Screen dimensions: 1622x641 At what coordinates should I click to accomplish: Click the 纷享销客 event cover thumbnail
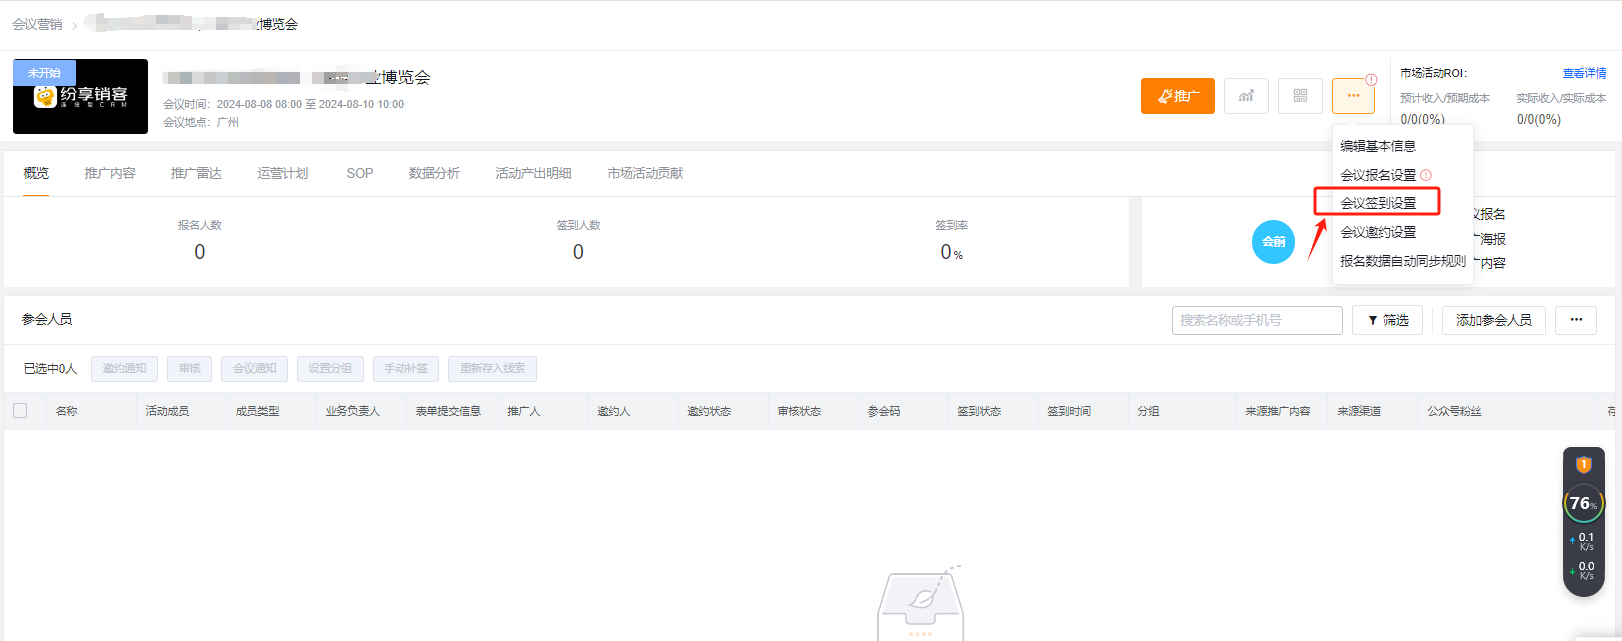[x=80, y=96]
